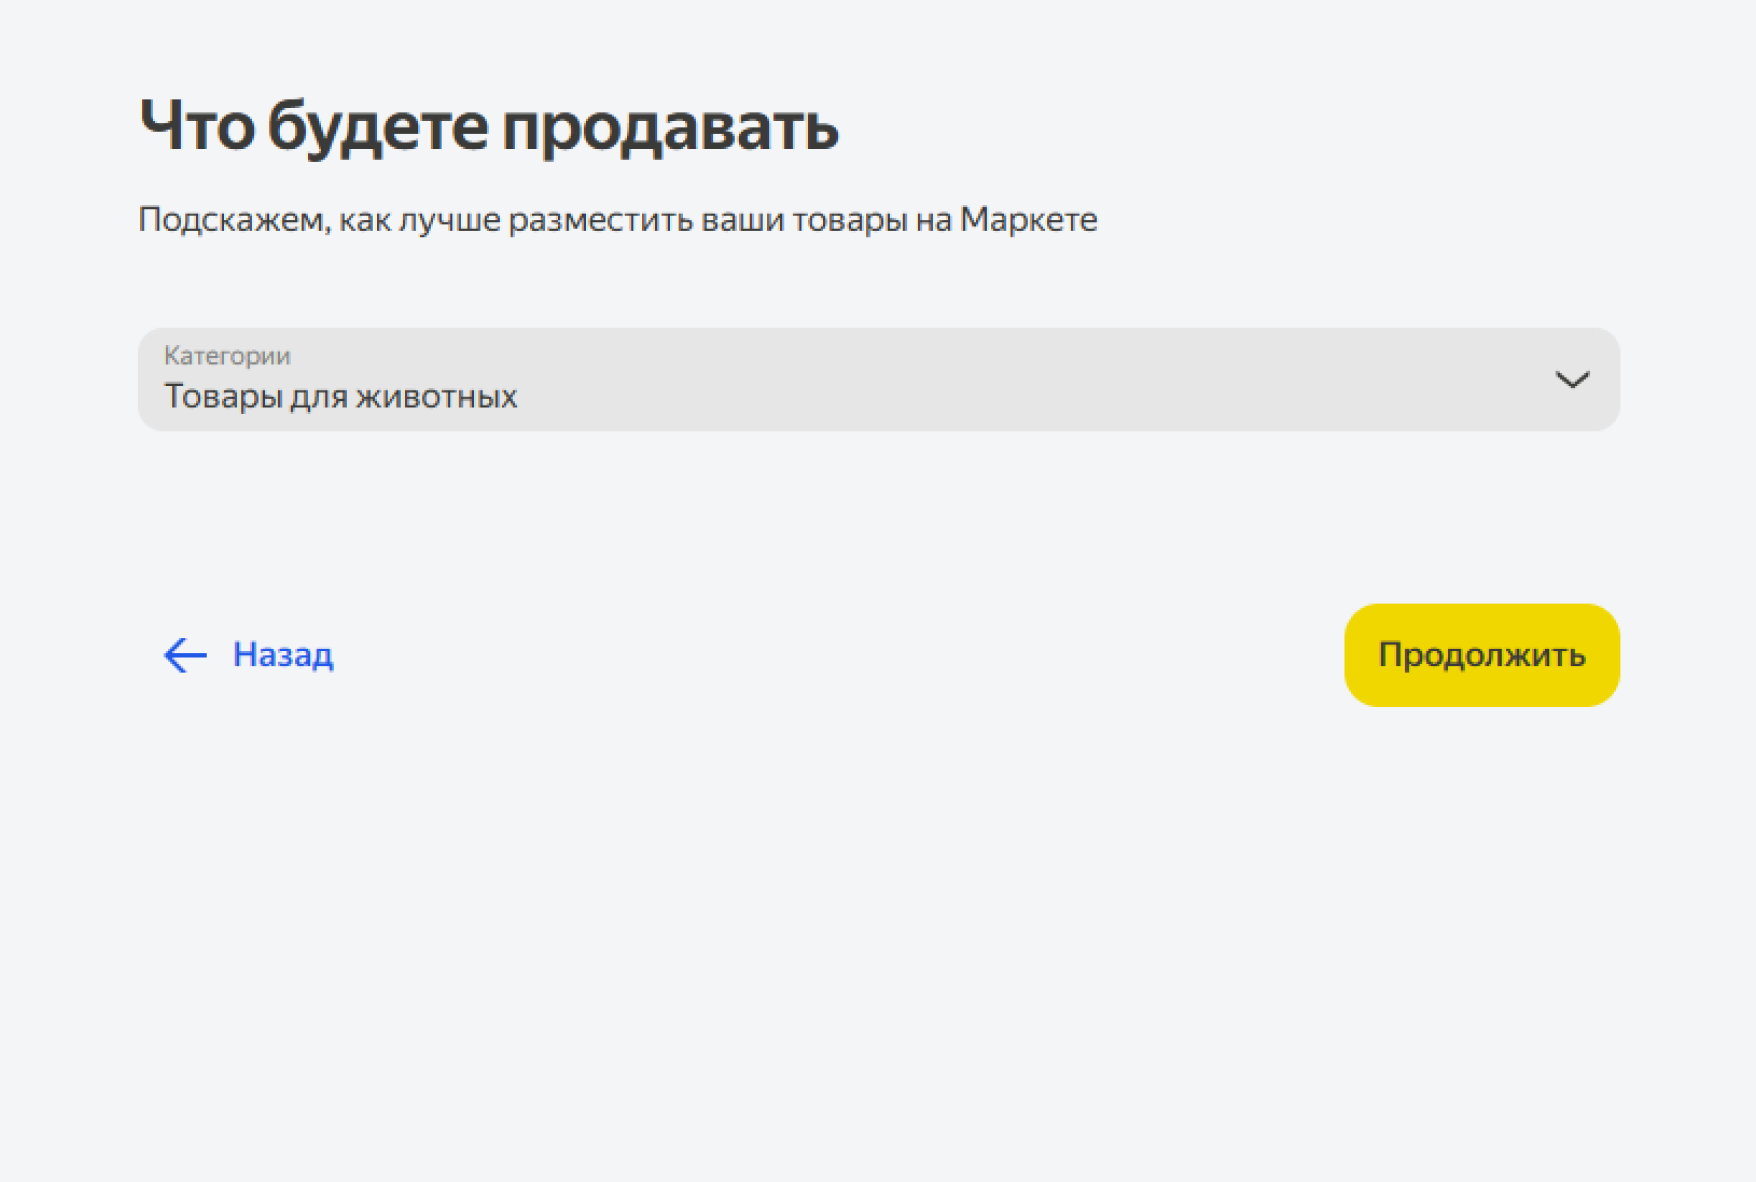
Task: Select the blue Назад text
Action: click(x=283, y=655)
